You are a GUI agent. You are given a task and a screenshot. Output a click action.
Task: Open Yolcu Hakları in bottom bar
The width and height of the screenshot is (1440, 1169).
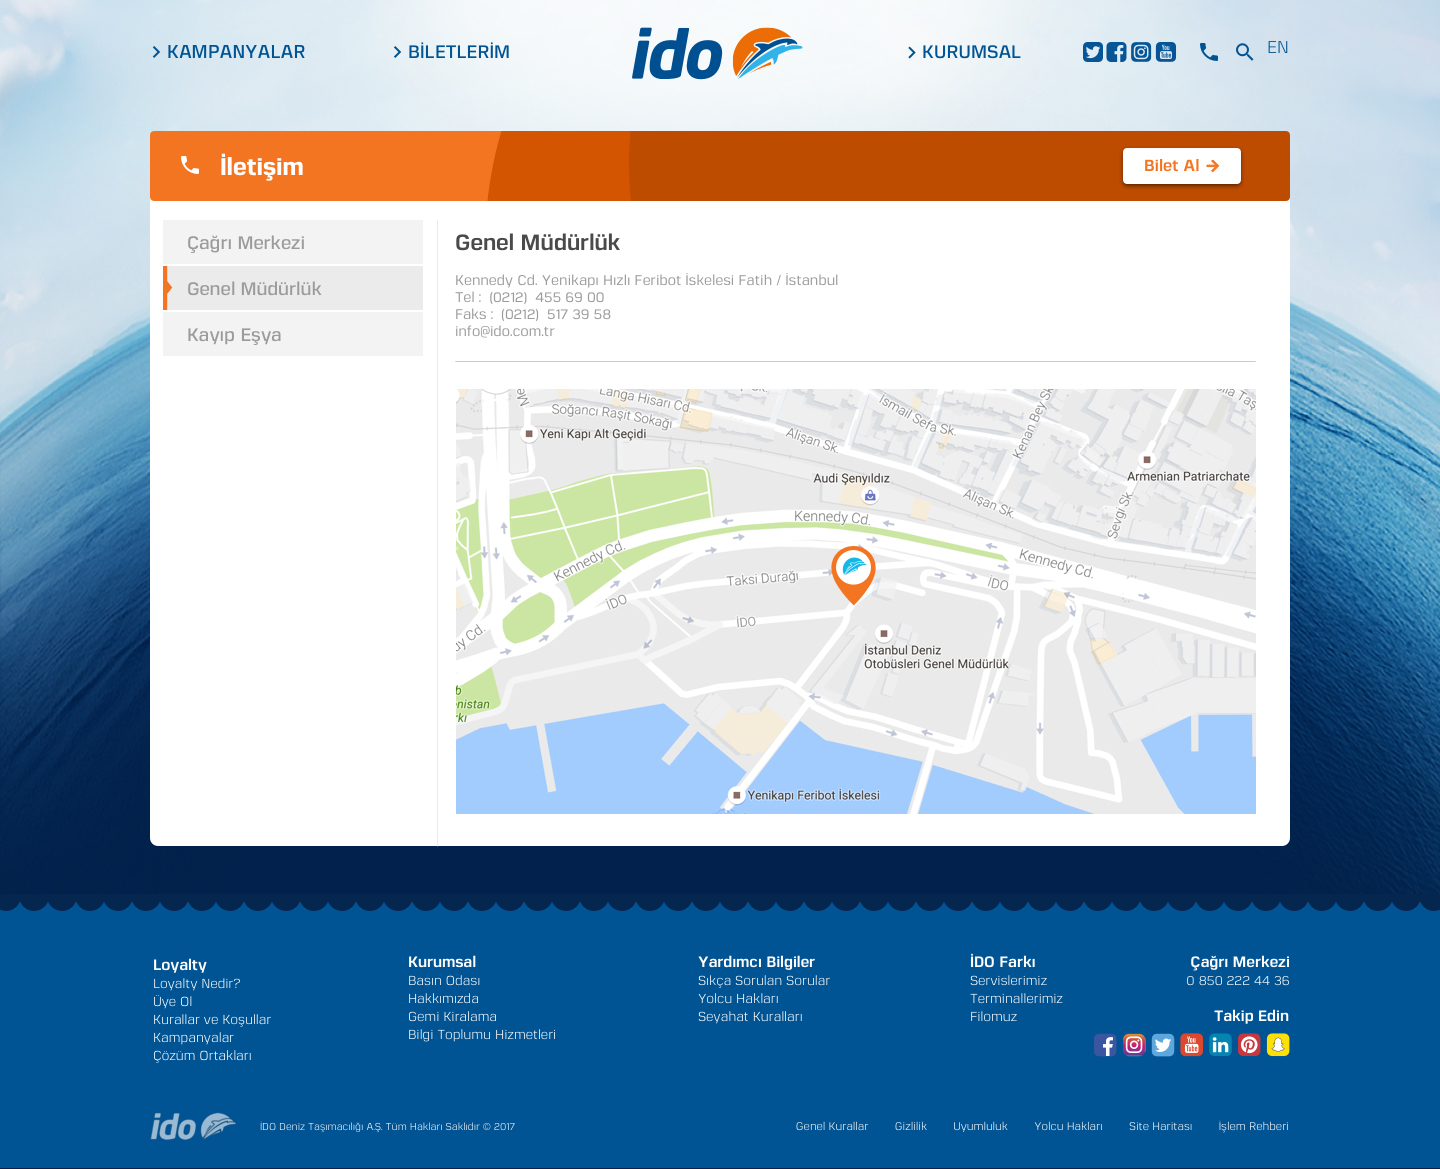1068,1127
